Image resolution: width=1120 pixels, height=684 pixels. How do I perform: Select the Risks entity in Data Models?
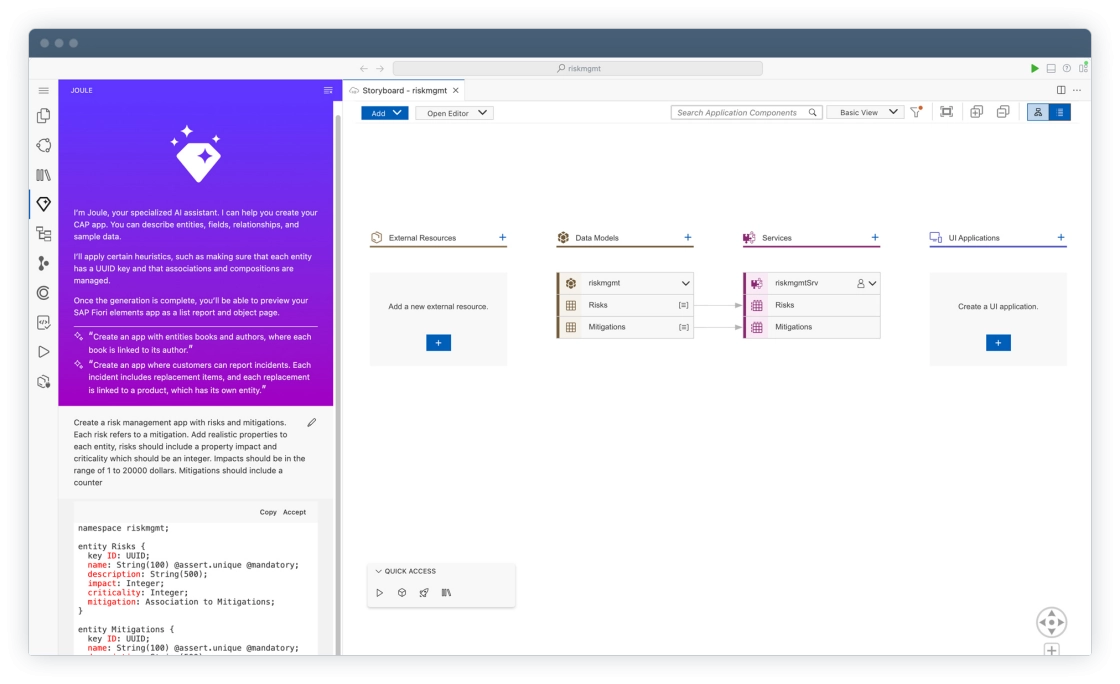pyautogui.click(x=625, y=305)
